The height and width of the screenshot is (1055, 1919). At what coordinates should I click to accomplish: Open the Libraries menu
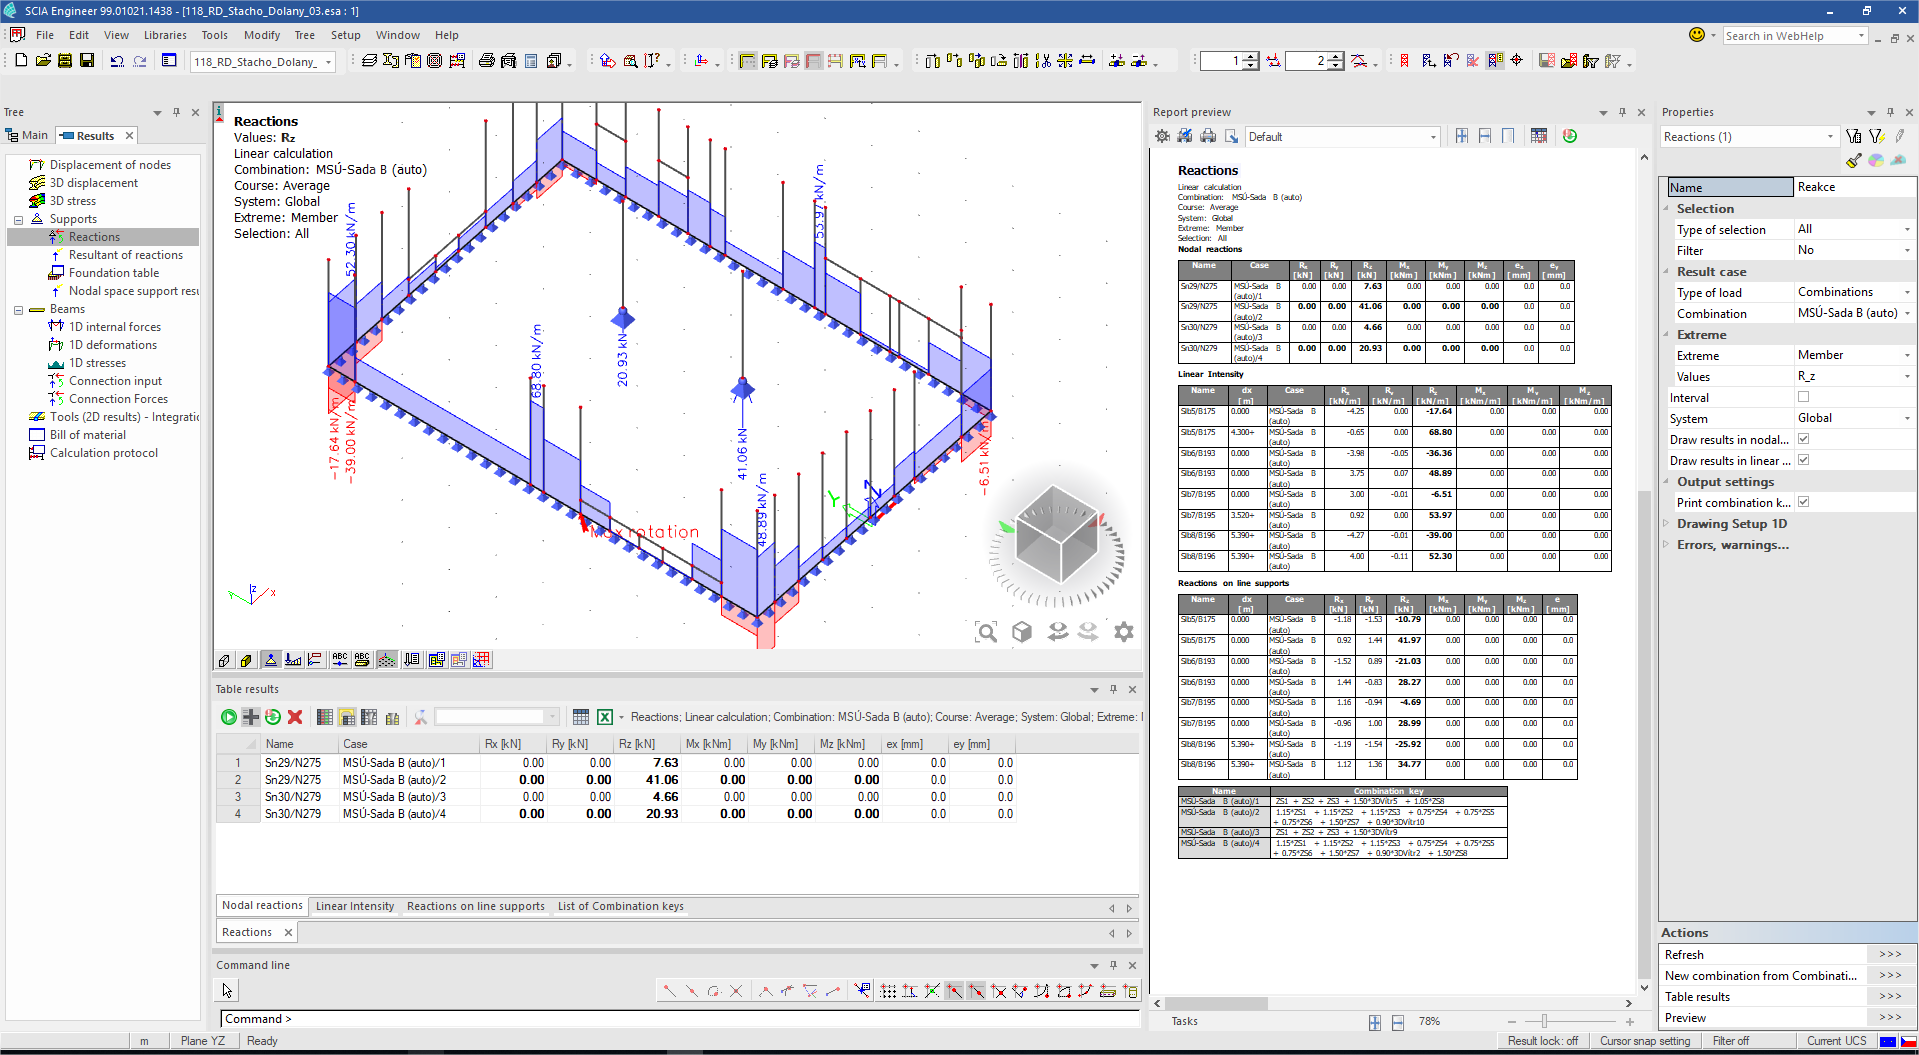(165, 35)
